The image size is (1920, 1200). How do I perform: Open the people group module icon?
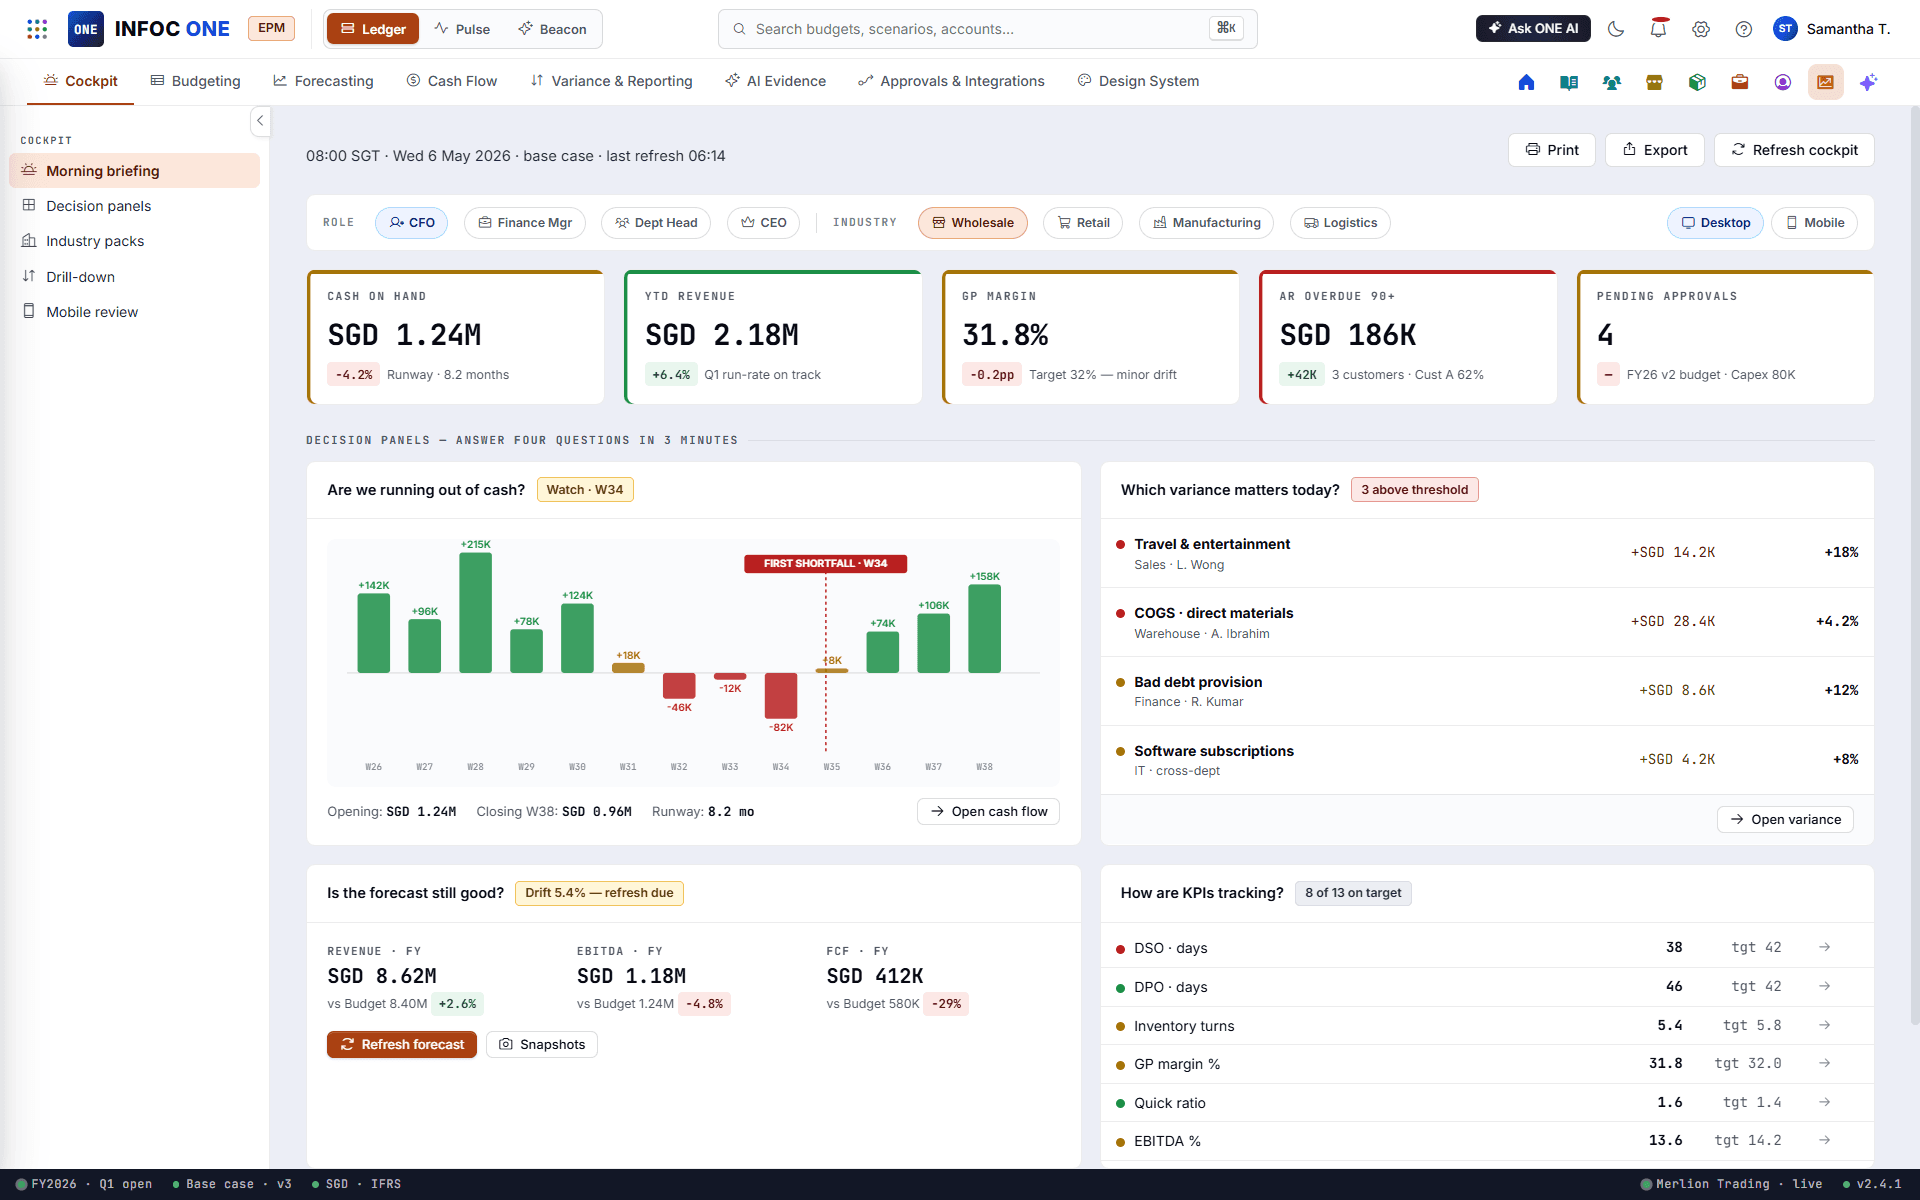click(1612, 82)
